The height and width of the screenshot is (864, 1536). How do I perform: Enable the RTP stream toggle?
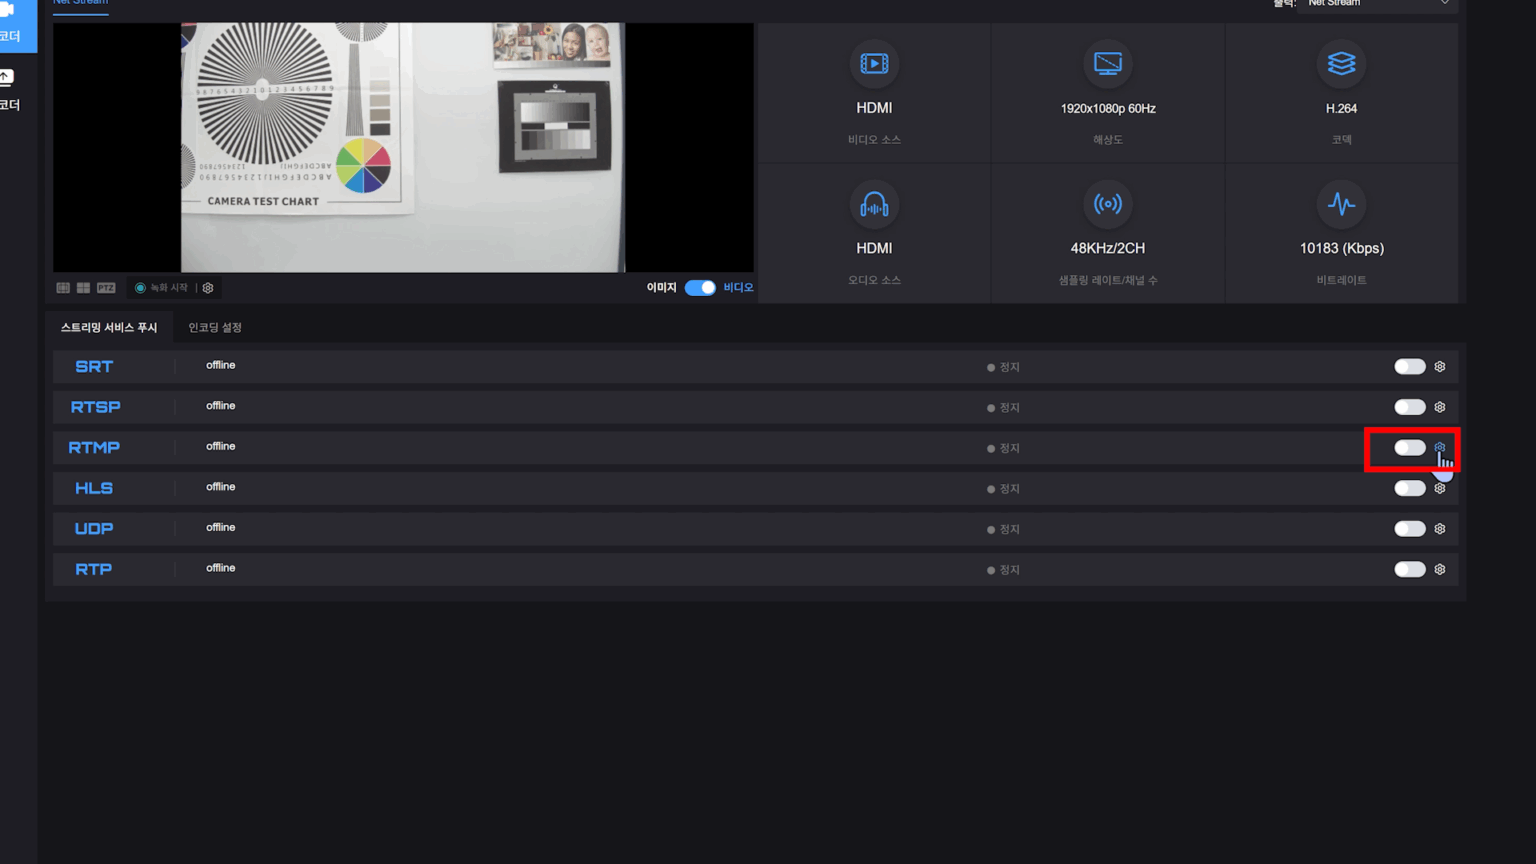1410,569
